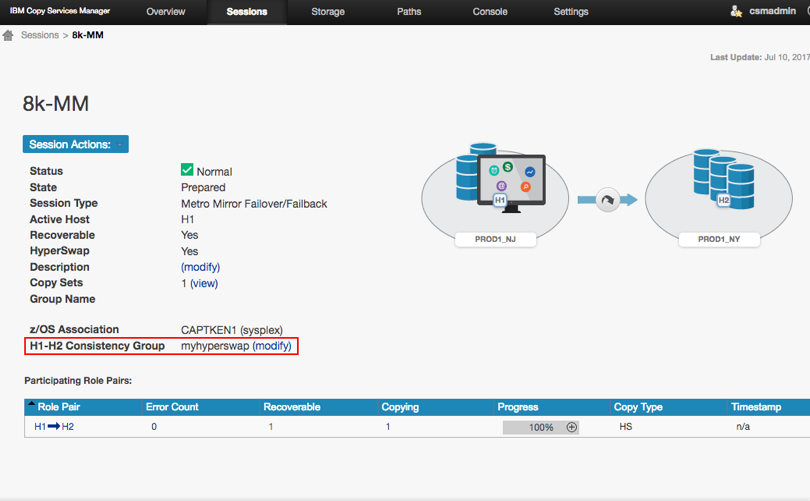This screenshot has width=810, height=501.
Task: Sort by Timestamp column header
Action: 756,407
